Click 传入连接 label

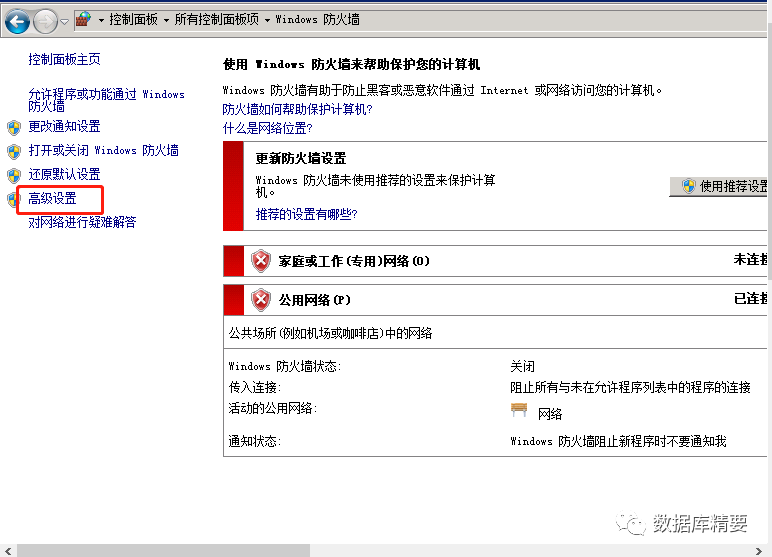255,387
